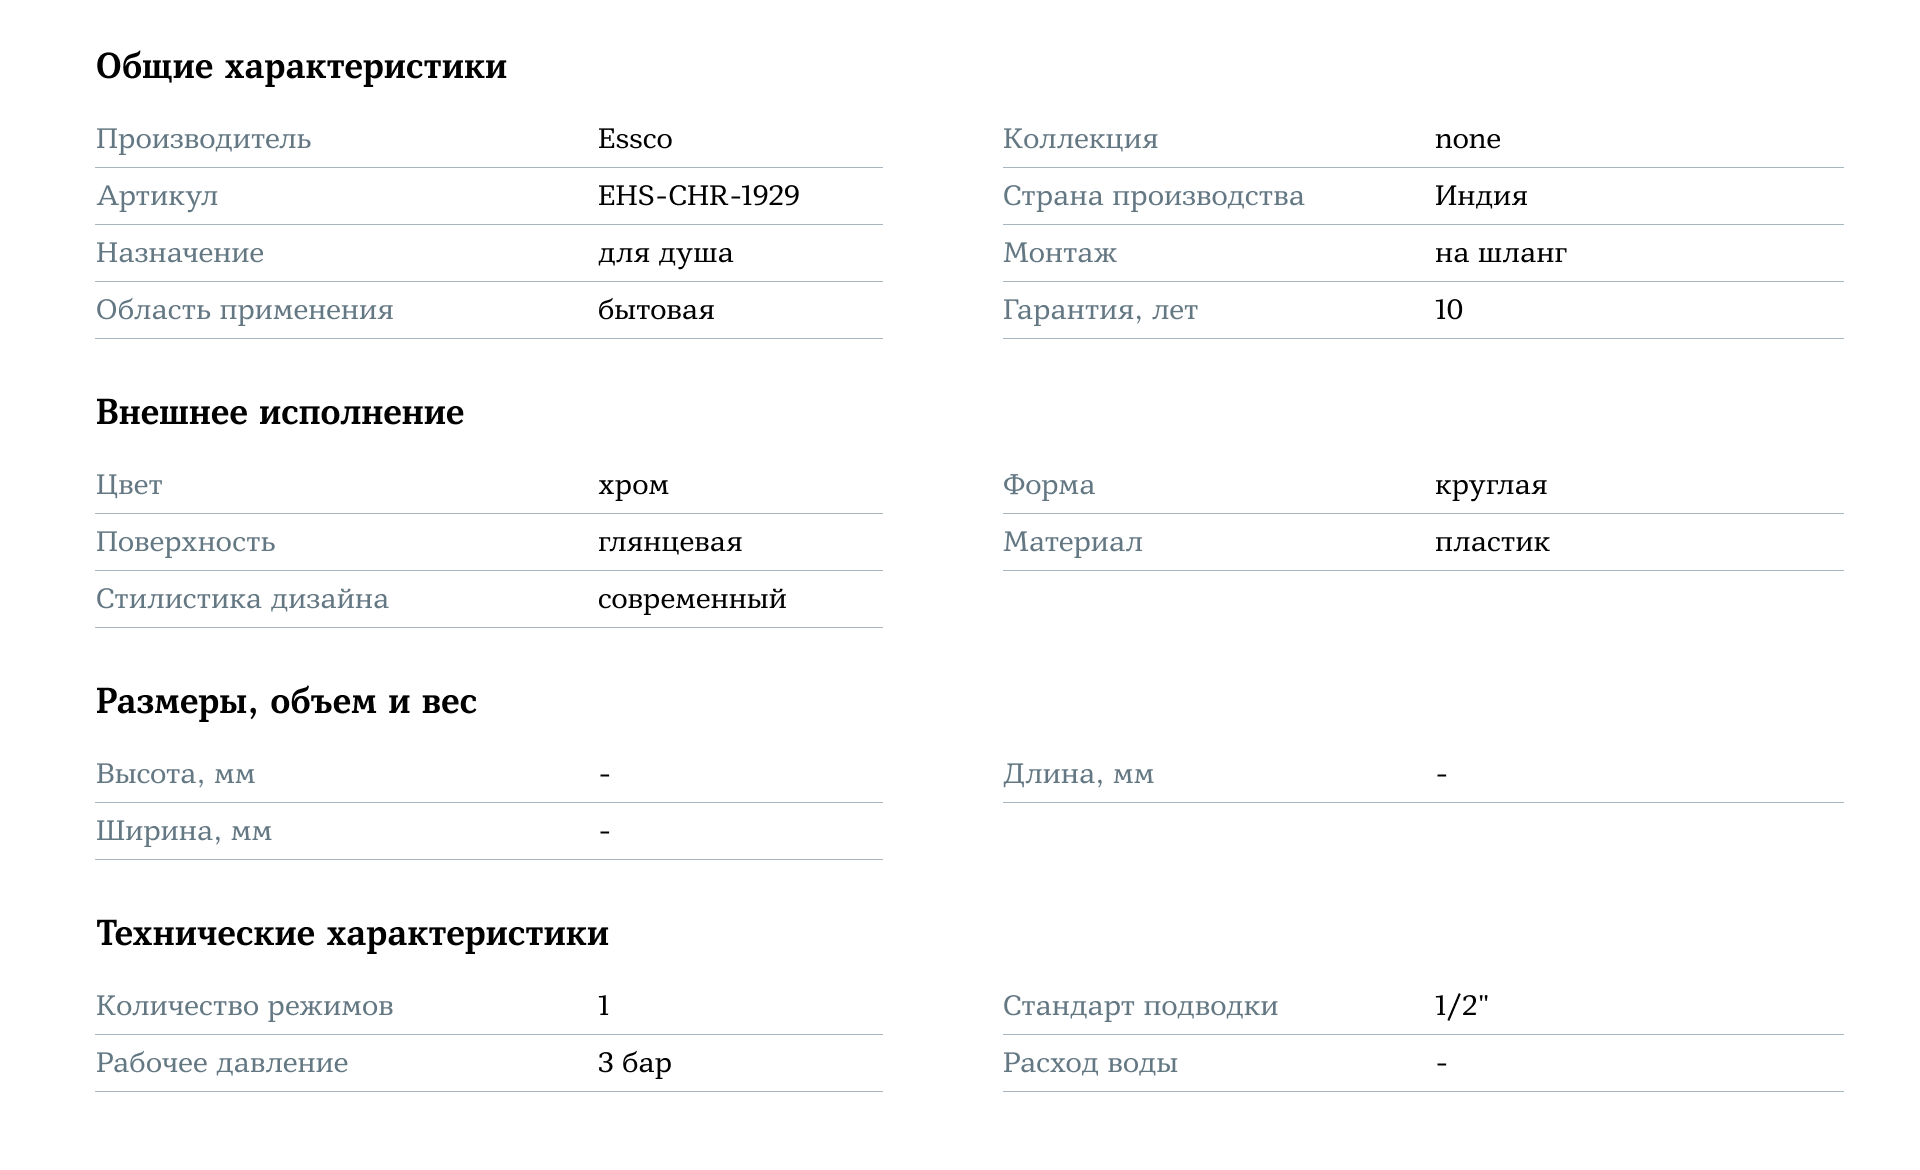Screen dimensions: 1920x1170
Task: Click the Общие характеристики heading
Action: pyautogui.click(x=301, y=67)
